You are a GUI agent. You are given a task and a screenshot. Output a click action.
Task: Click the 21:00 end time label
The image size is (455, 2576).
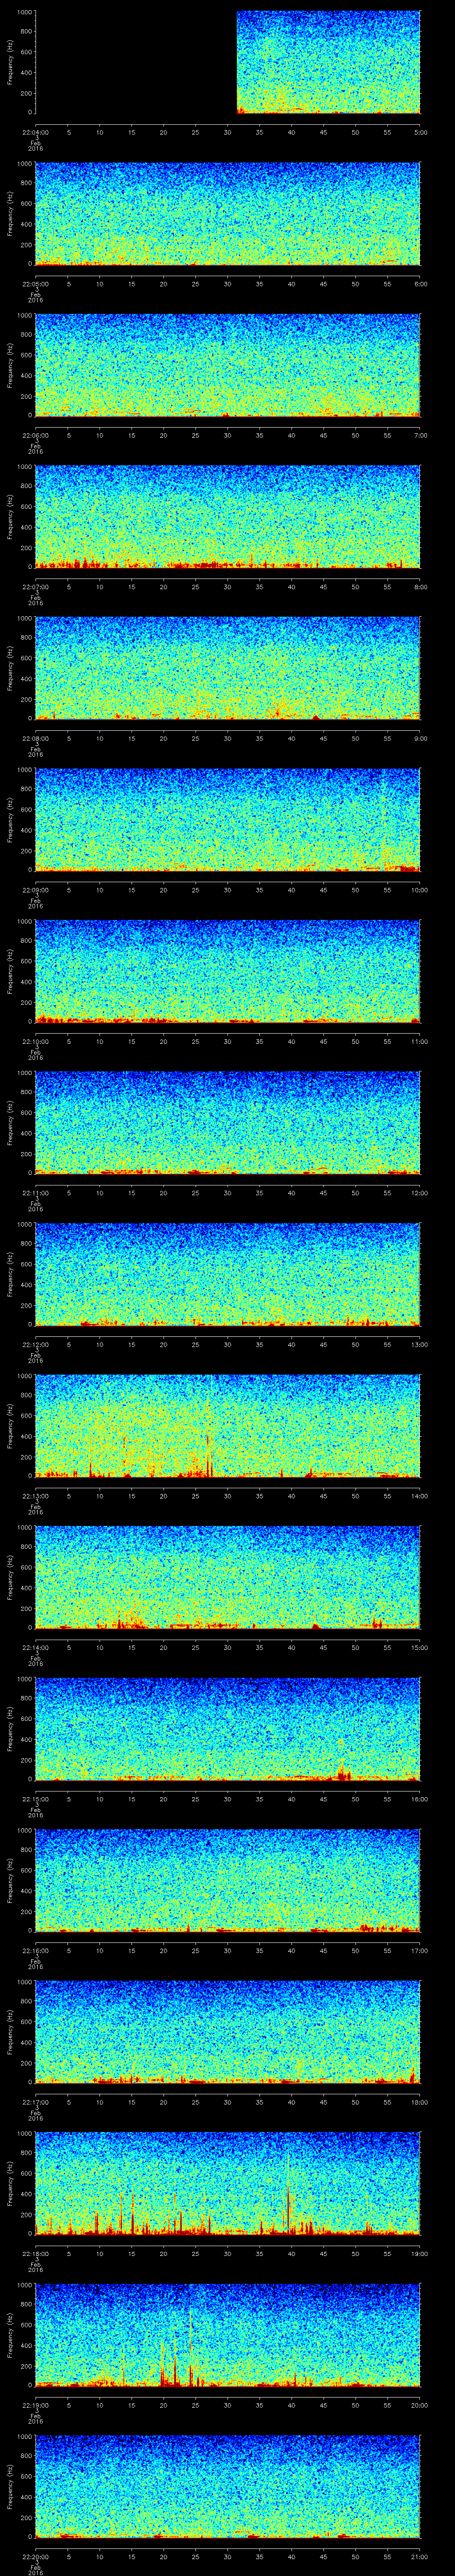click(420, 2556)
